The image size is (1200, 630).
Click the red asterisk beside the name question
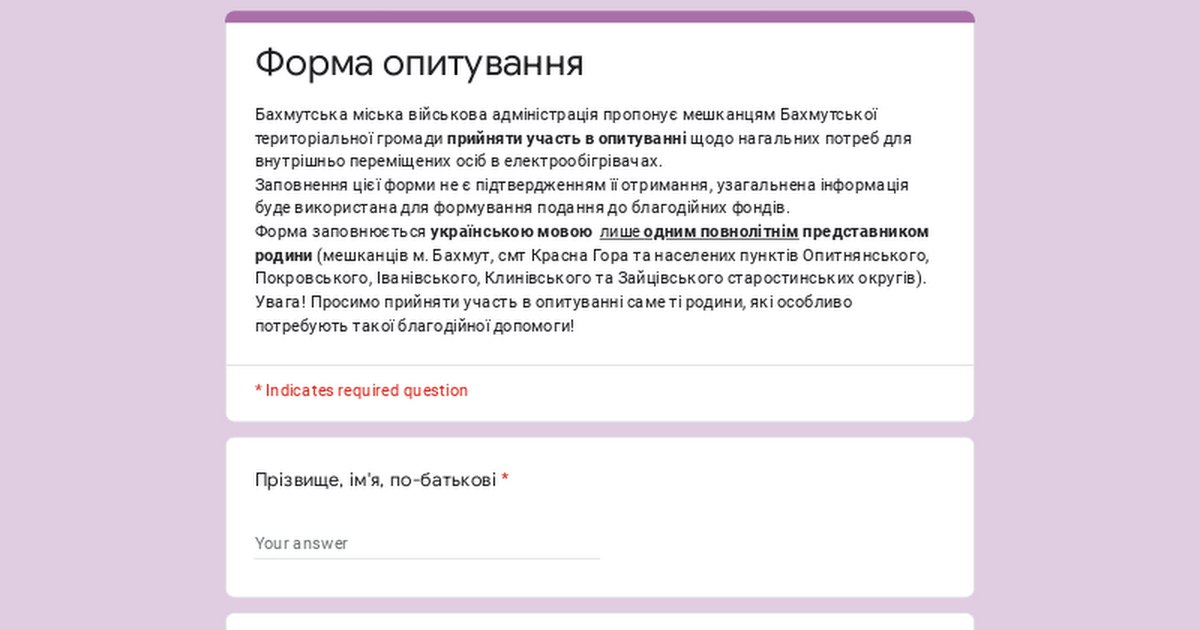click(505, 480)
